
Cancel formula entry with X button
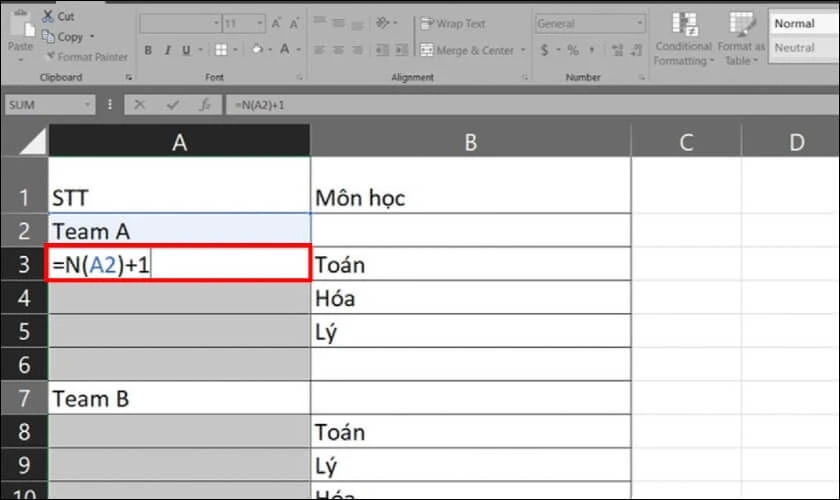pyautogui.click(x=140, y=105)
